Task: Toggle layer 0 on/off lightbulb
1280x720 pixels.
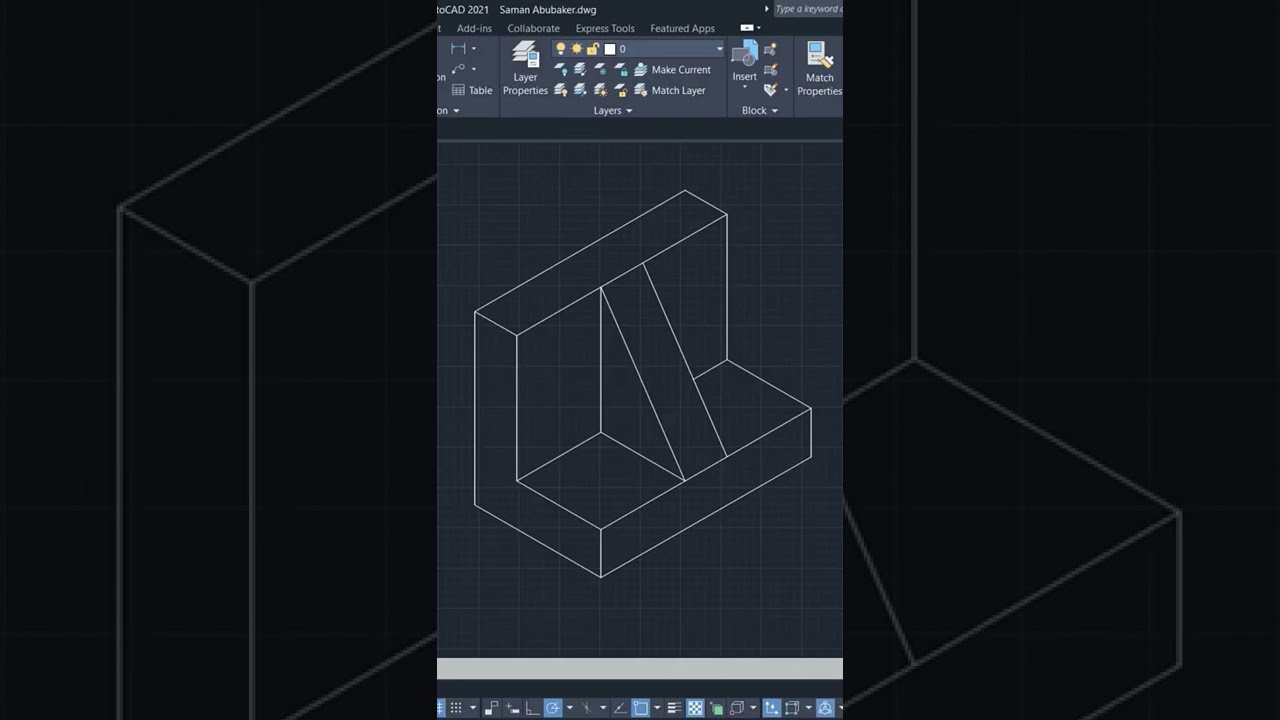Action: pos(561,48)
